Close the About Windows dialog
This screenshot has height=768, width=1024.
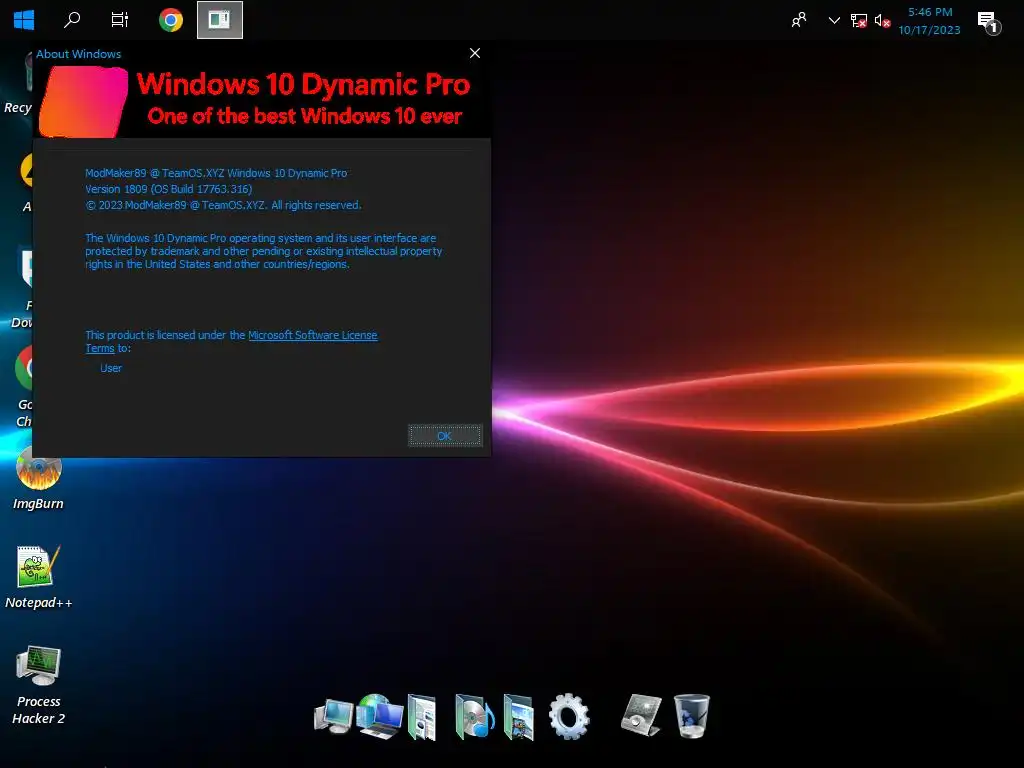point(475,53)
